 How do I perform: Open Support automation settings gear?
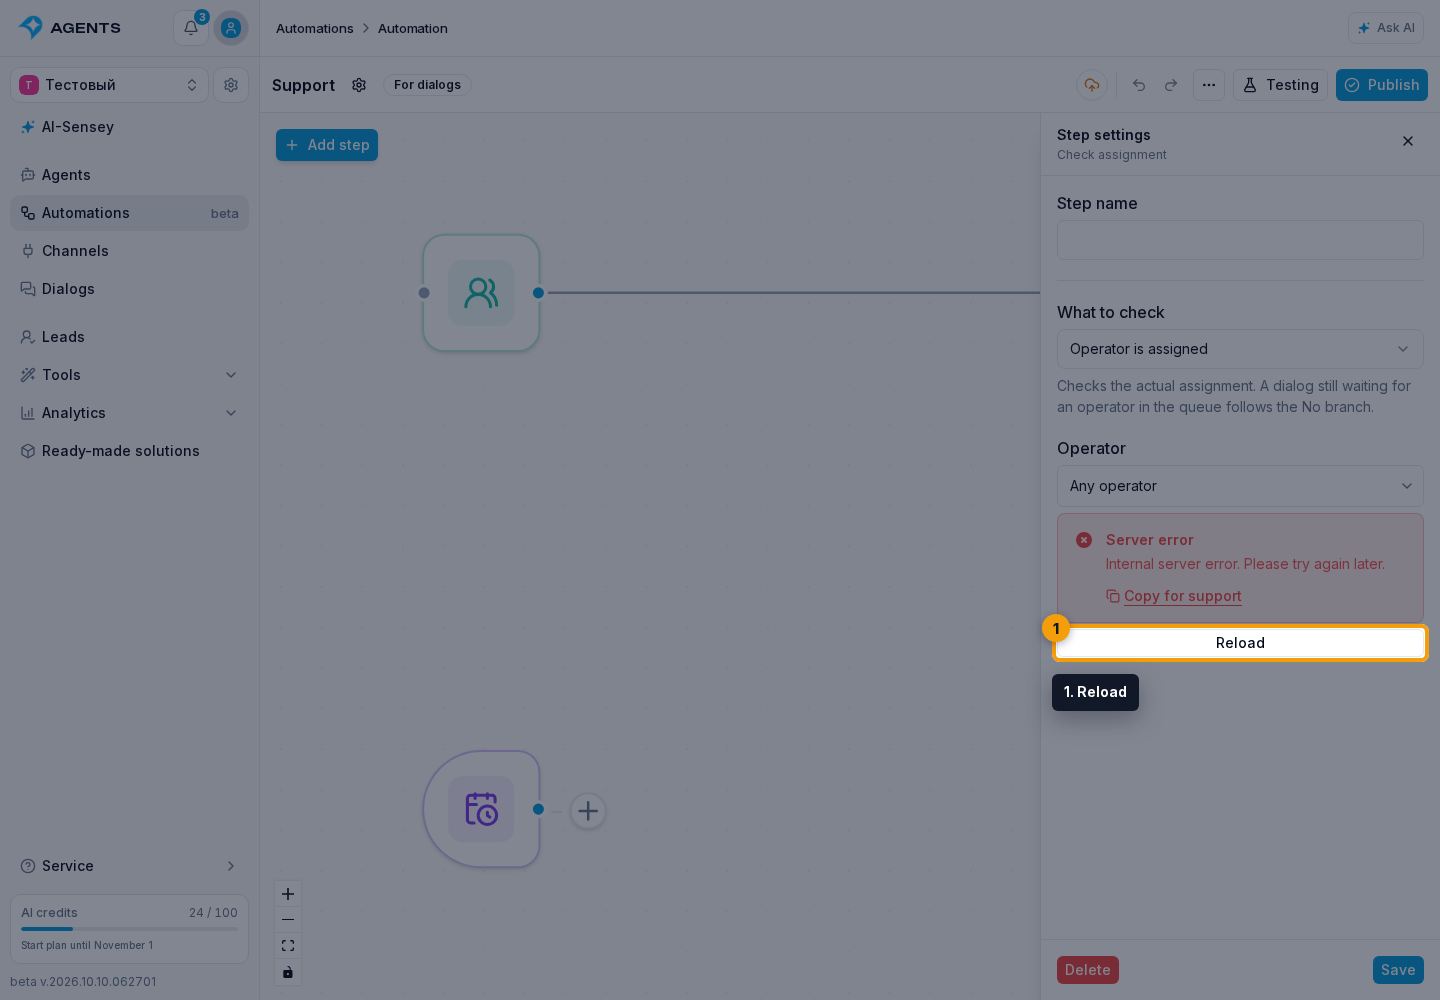359,85
